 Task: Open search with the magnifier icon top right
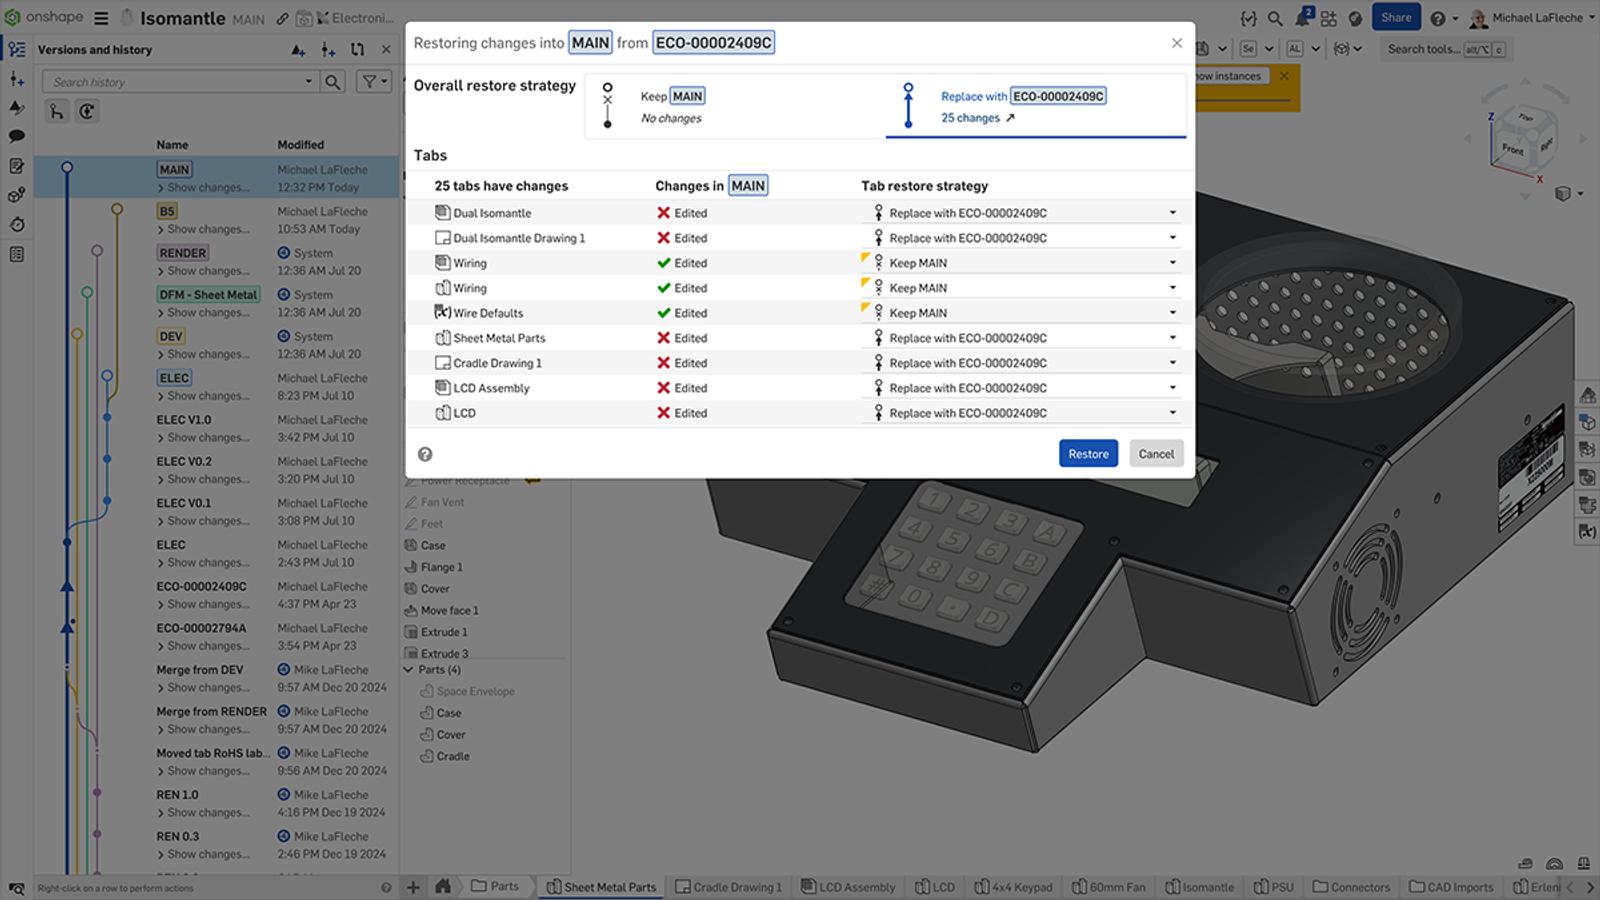[1274, 17]
